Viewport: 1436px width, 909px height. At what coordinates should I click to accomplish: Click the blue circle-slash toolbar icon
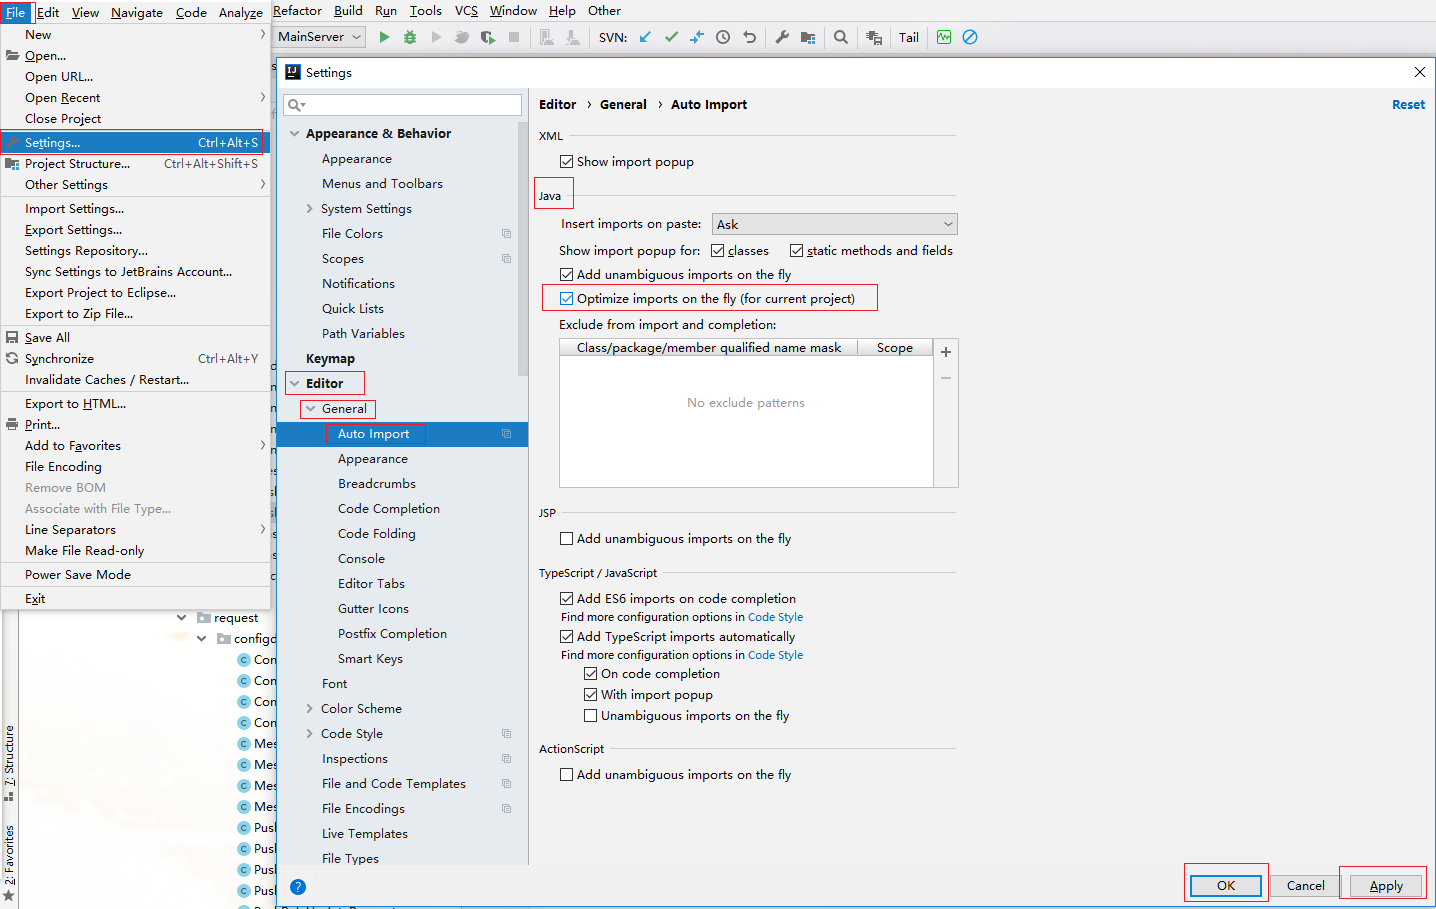pyautogui.click(x=970, y=37)
